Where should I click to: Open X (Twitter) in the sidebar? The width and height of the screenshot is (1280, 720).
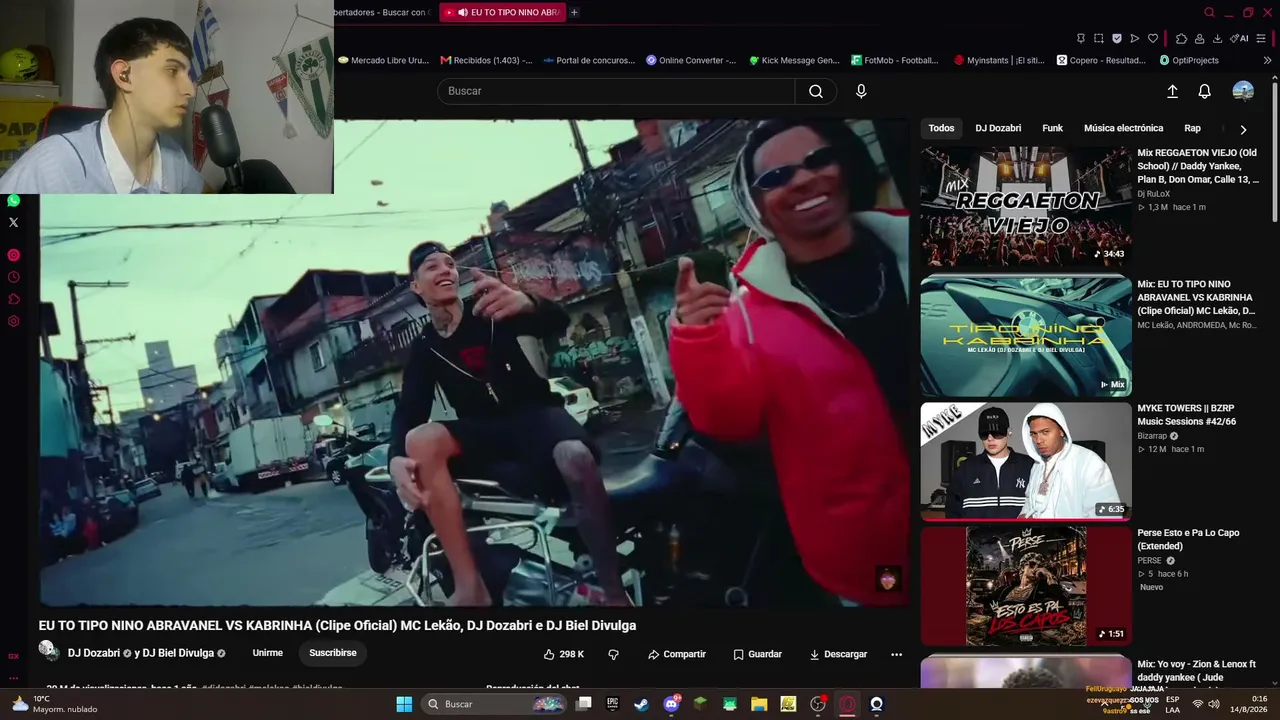pyautogui.click(x=13, y=222)
